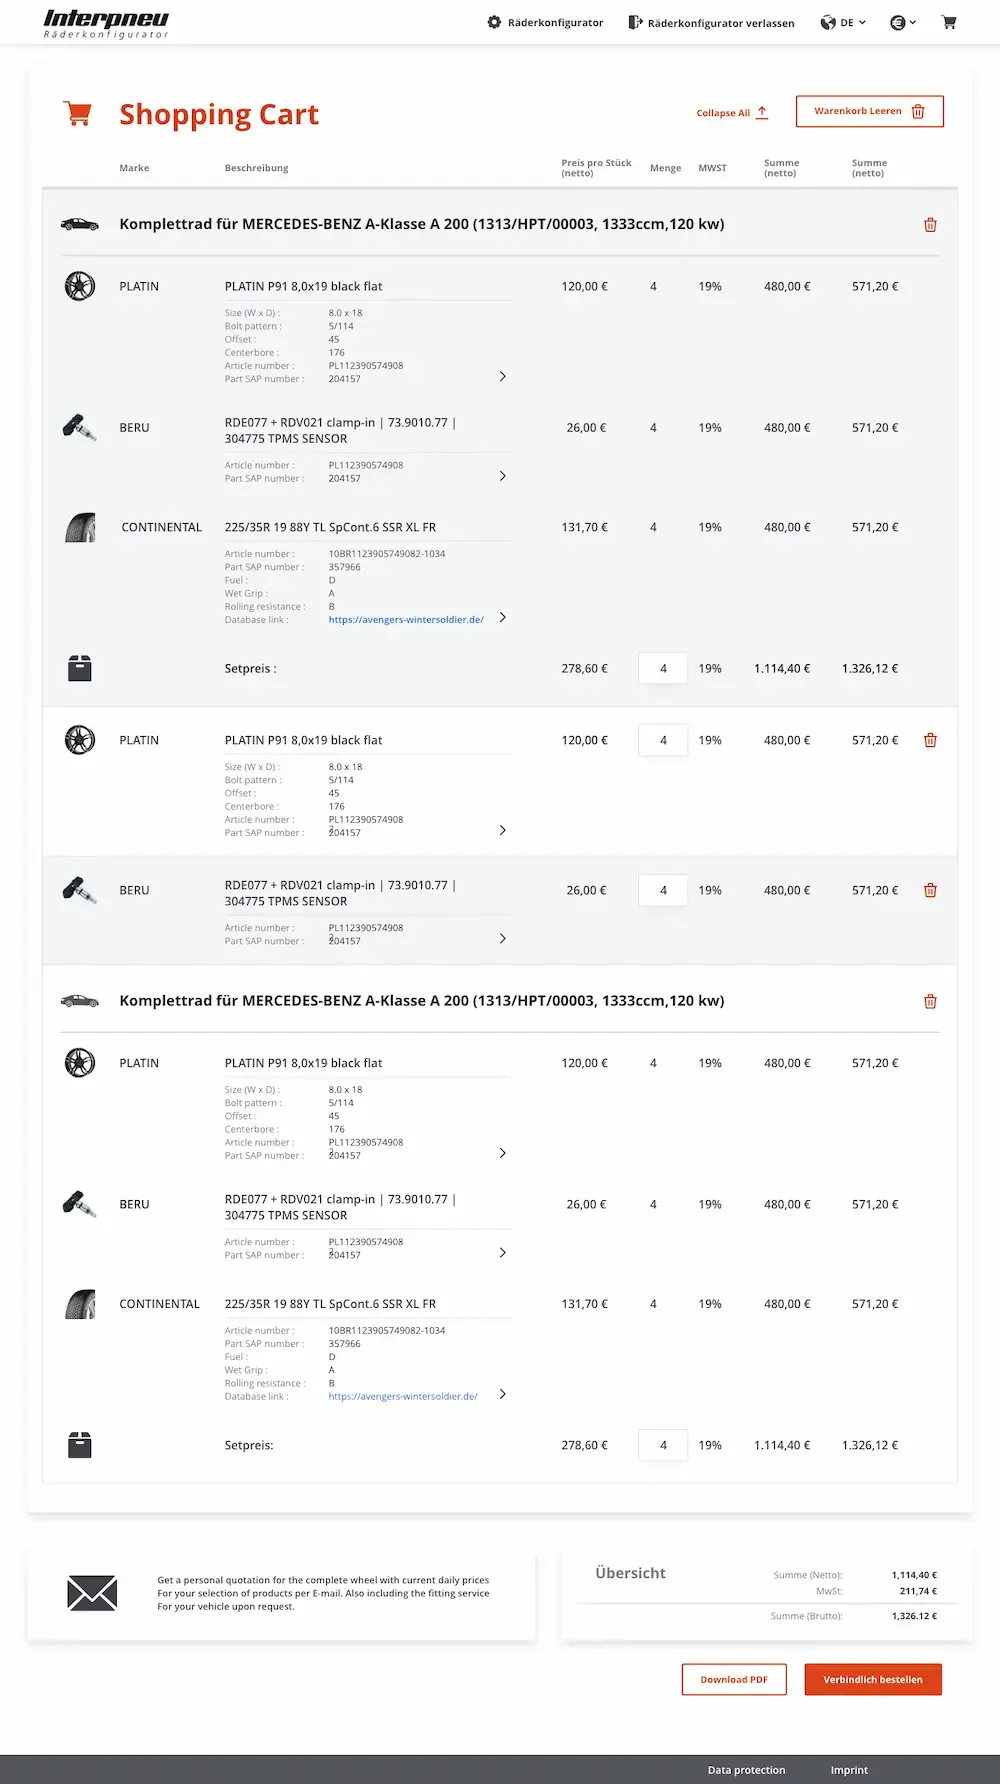Open the euro currency dropdown
The height and width of the screenshot is (1784, 1000).
coord(903,22)
